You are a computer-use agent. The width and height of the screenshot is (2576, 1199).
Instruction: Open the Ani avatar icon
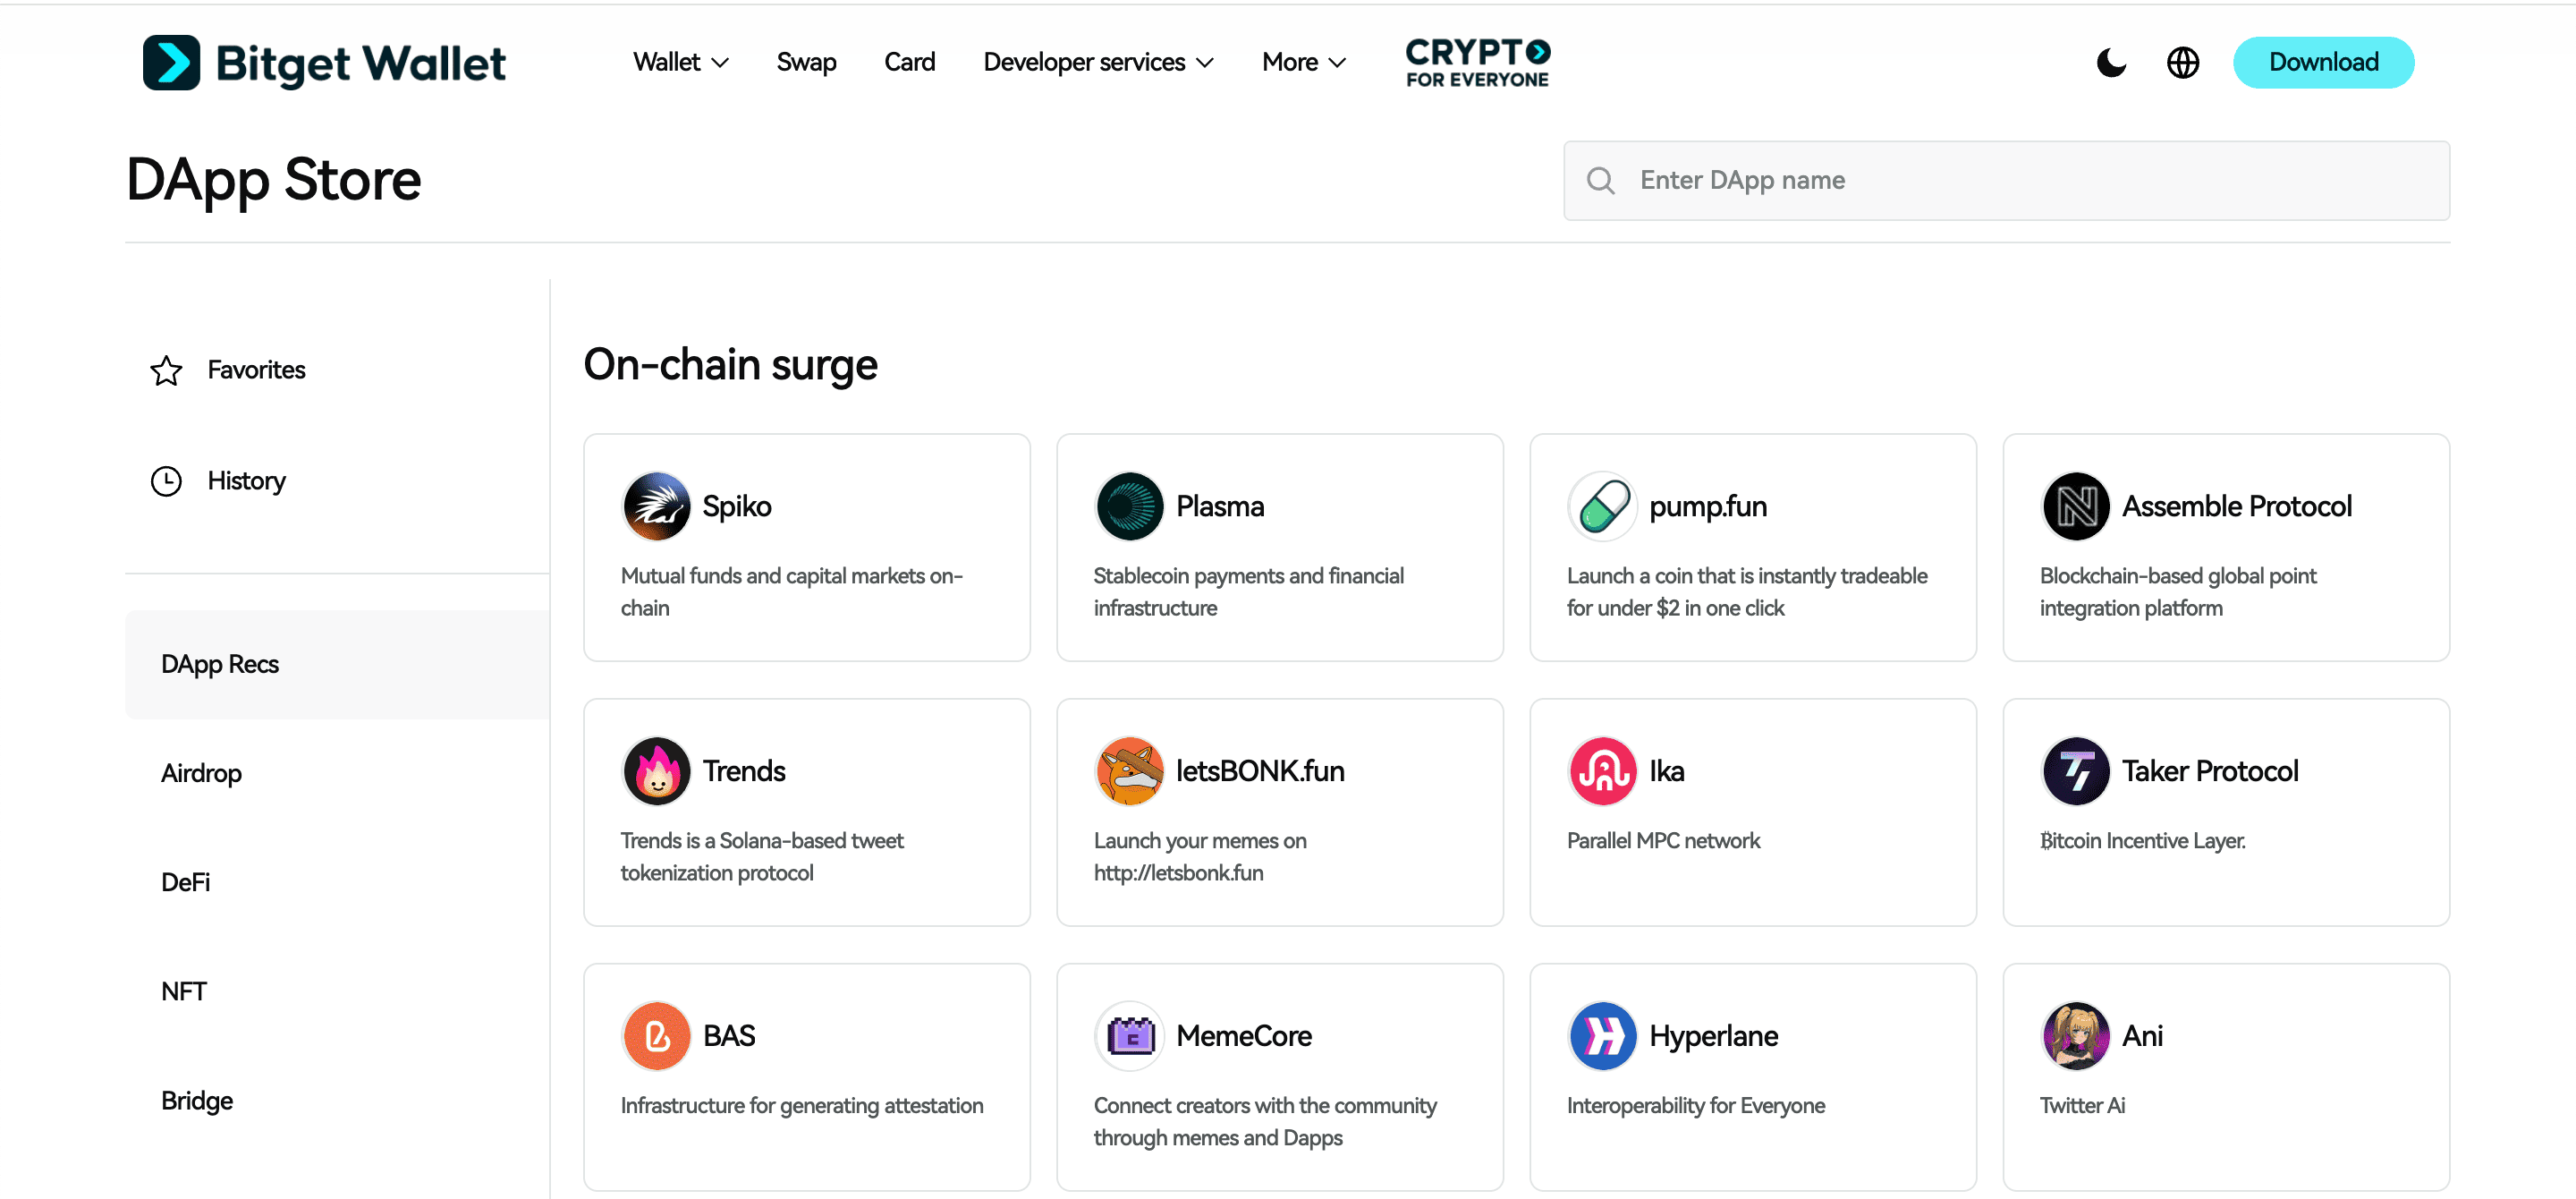coord(2075,1036)
